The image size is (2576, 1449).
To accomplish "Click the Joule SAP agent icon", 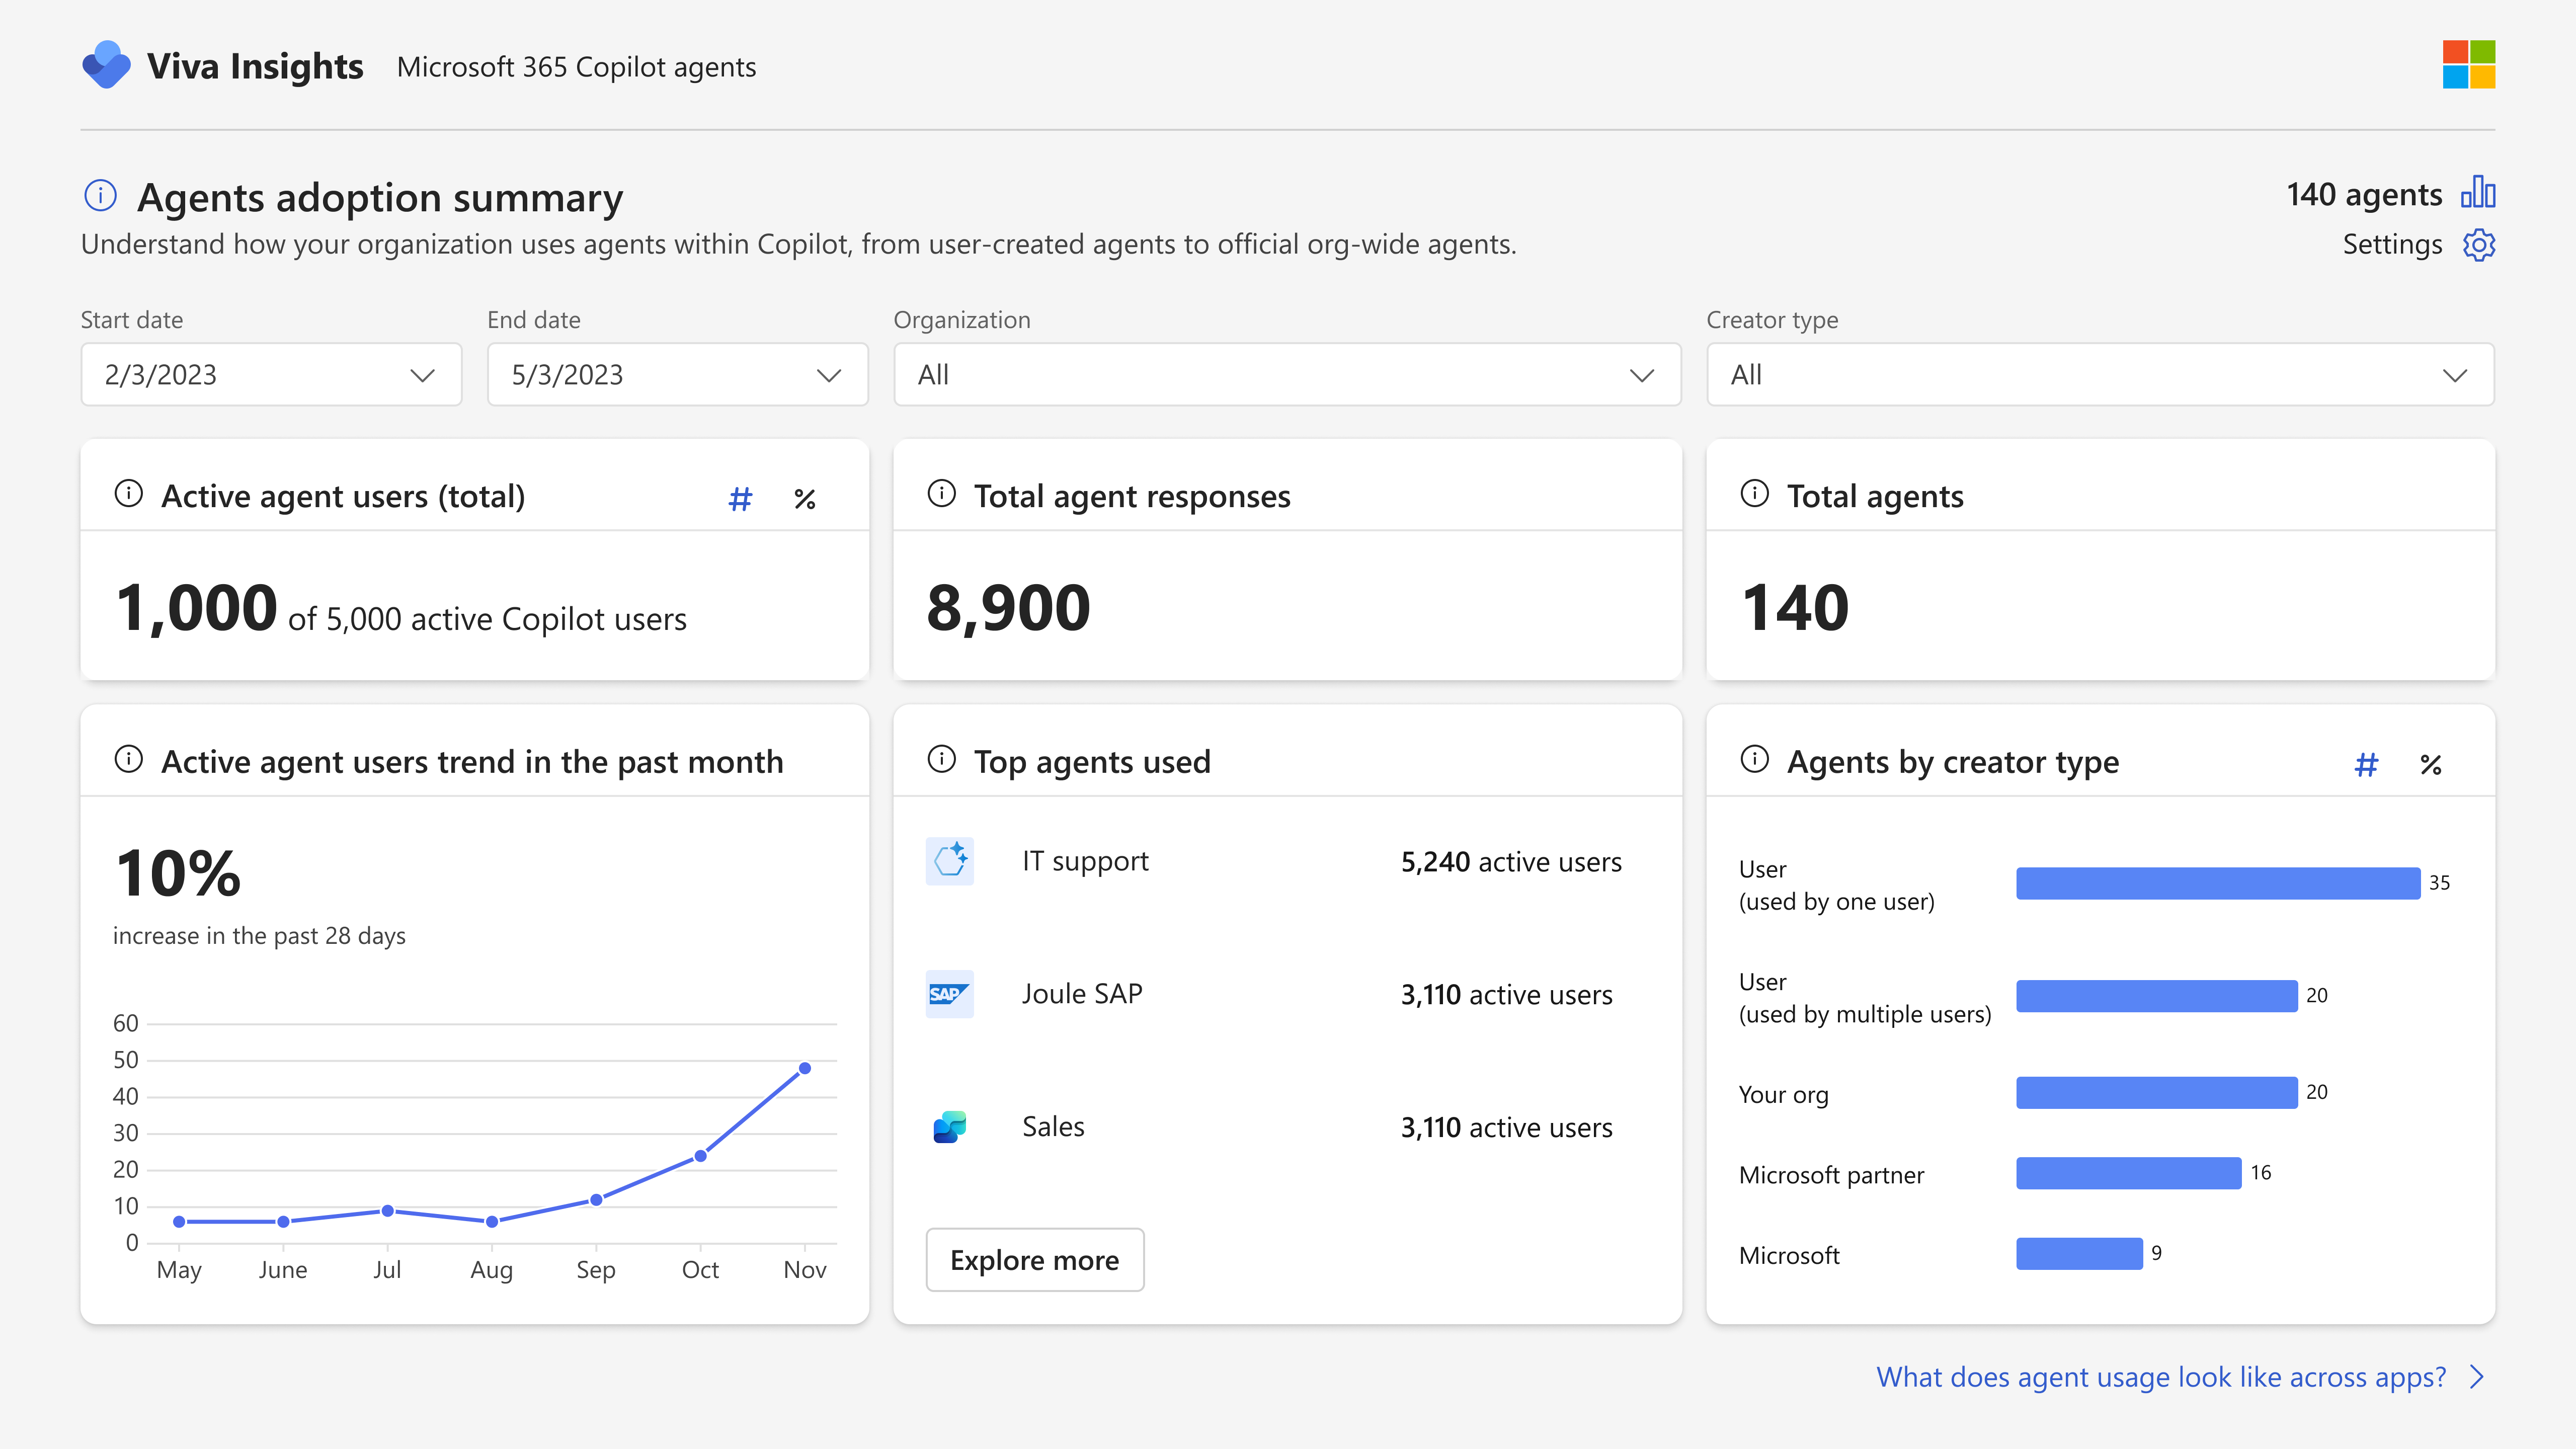I will 950,994.
